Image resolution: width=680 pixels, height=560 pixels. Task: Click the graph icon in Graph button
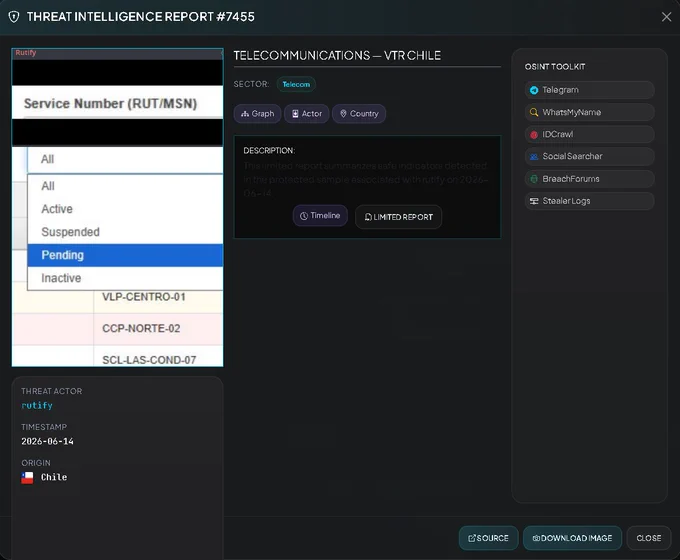click(x=245, y=114)
